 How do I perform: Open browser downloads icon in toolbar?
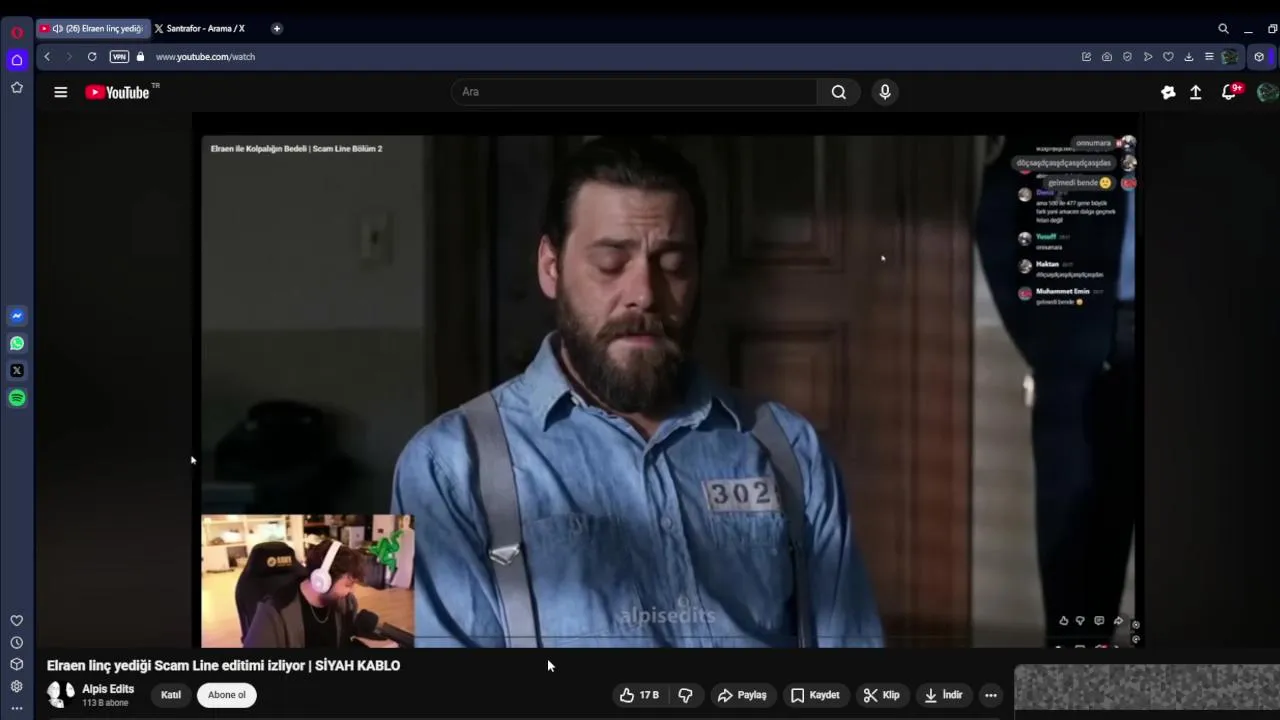coord(1189,57)
